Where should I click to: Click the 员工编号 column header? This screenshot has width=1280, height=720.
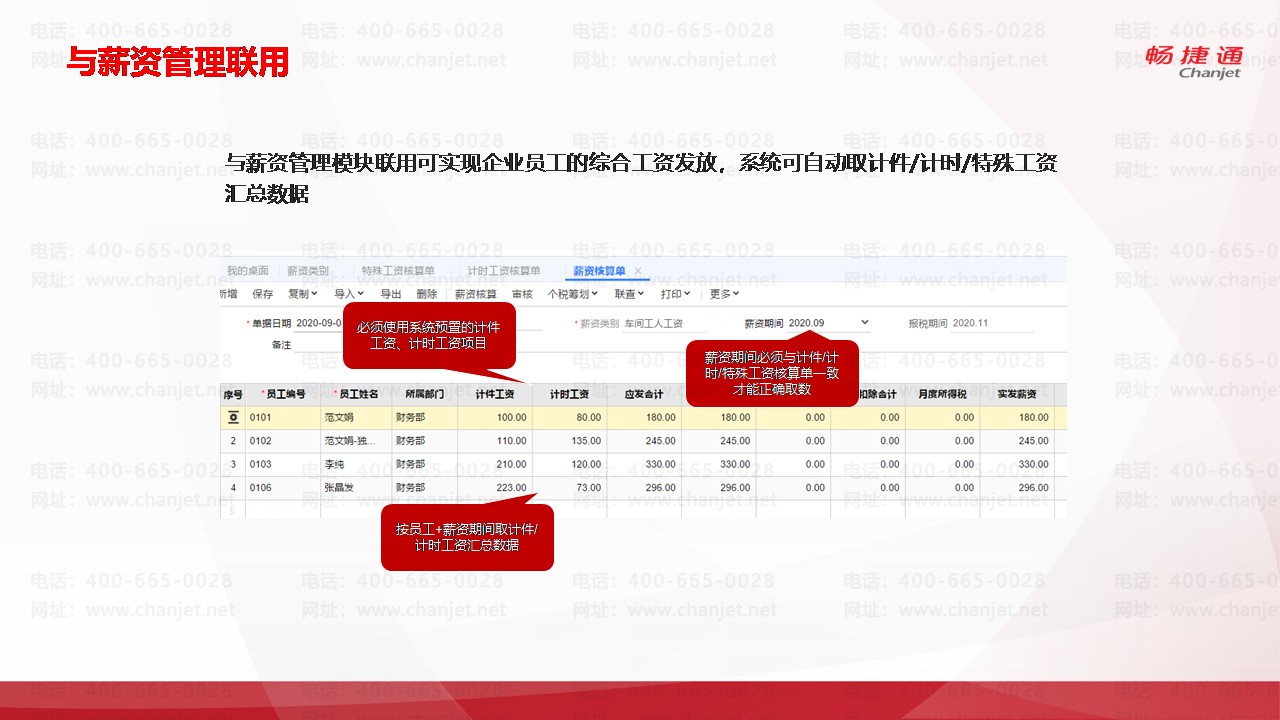pyautogui.click(x=283, y=394)
